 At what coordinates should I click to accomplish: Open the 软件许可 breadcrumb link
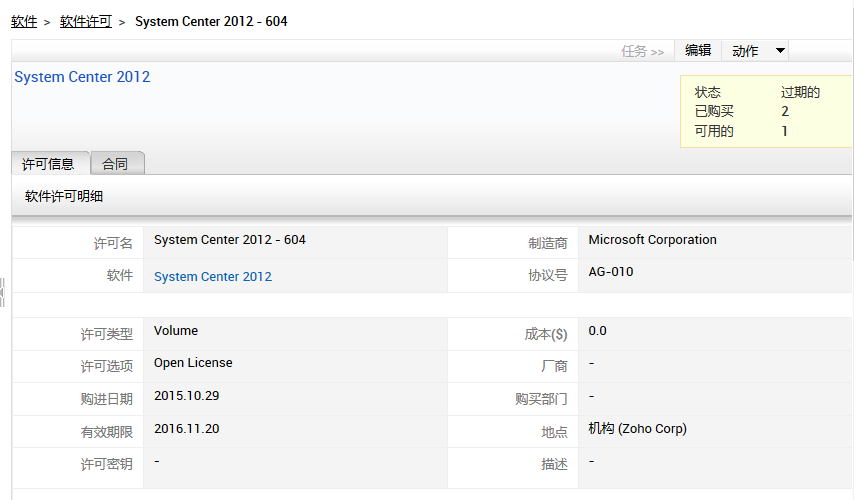click(x=86, y=21)
